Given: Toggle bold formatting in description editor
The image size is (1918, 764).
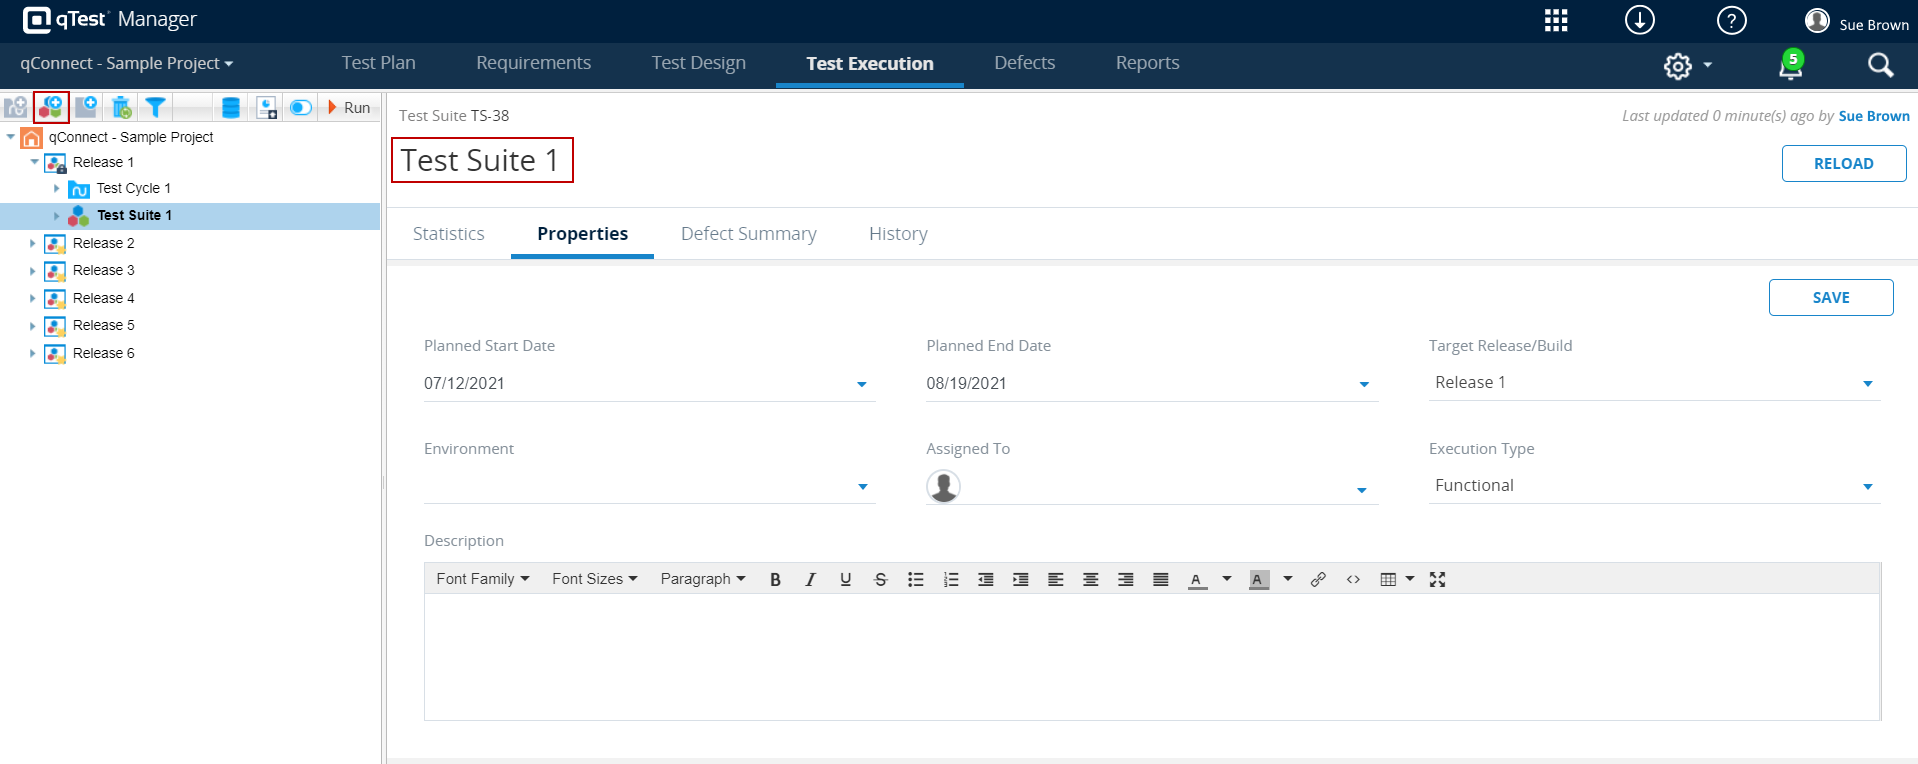Looking at the screenshot, I should (775, 579).
